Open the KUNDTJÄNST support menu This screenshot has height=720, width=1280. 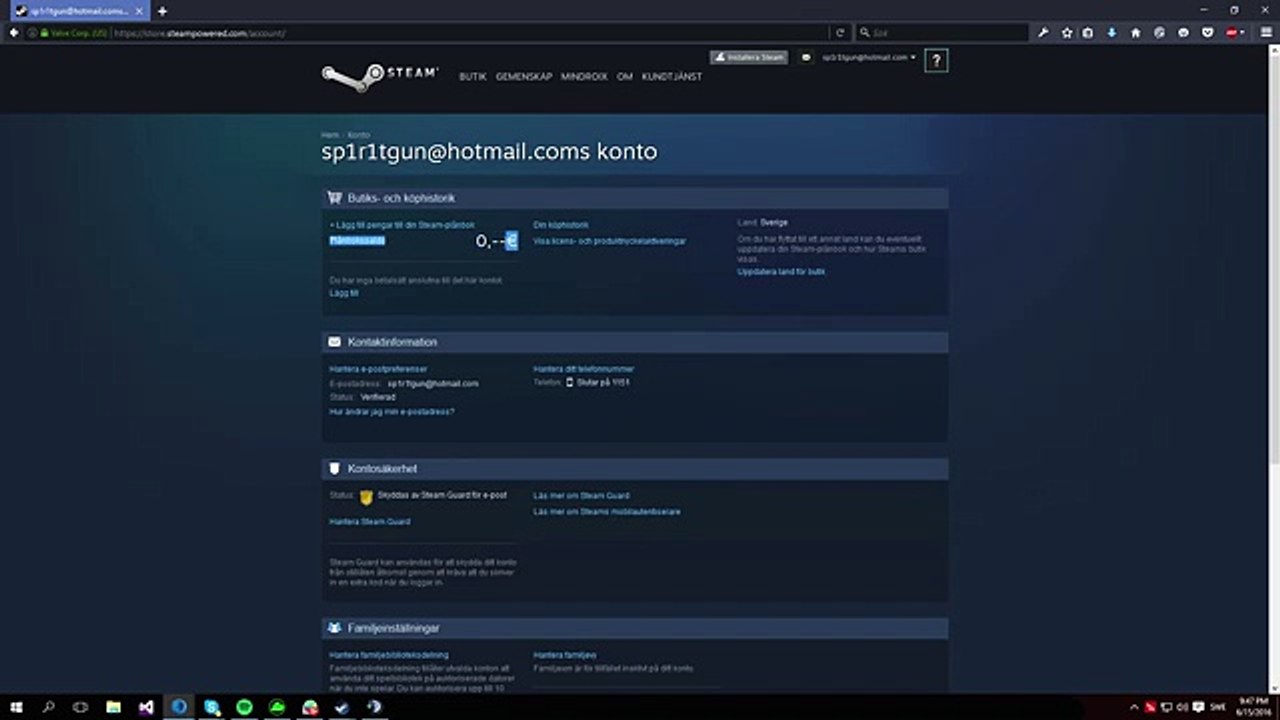coord(672,77)
